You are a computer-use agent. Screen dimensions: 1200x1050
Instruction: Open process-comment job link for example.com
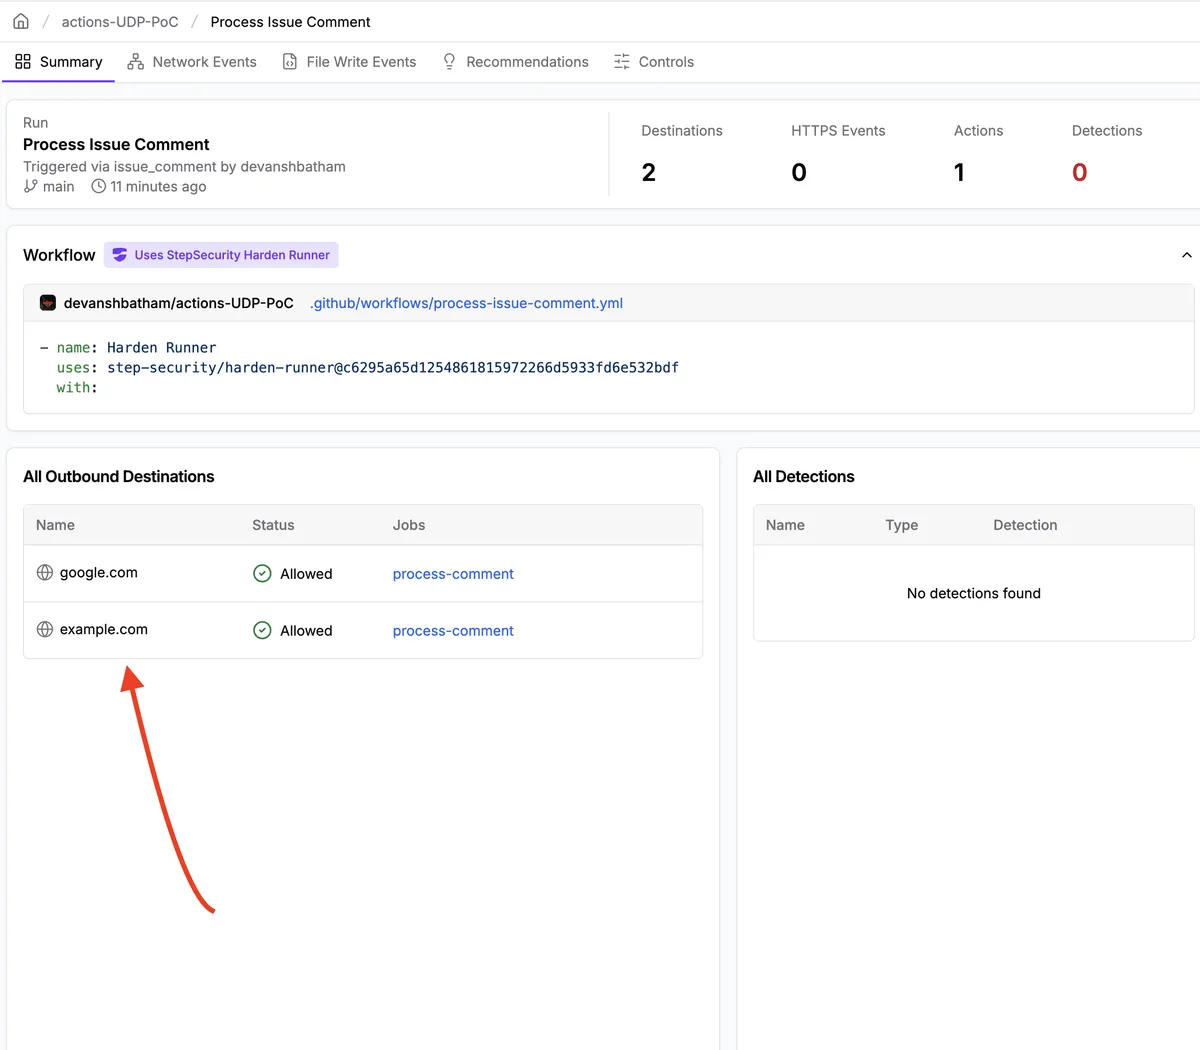pos(453,631)
